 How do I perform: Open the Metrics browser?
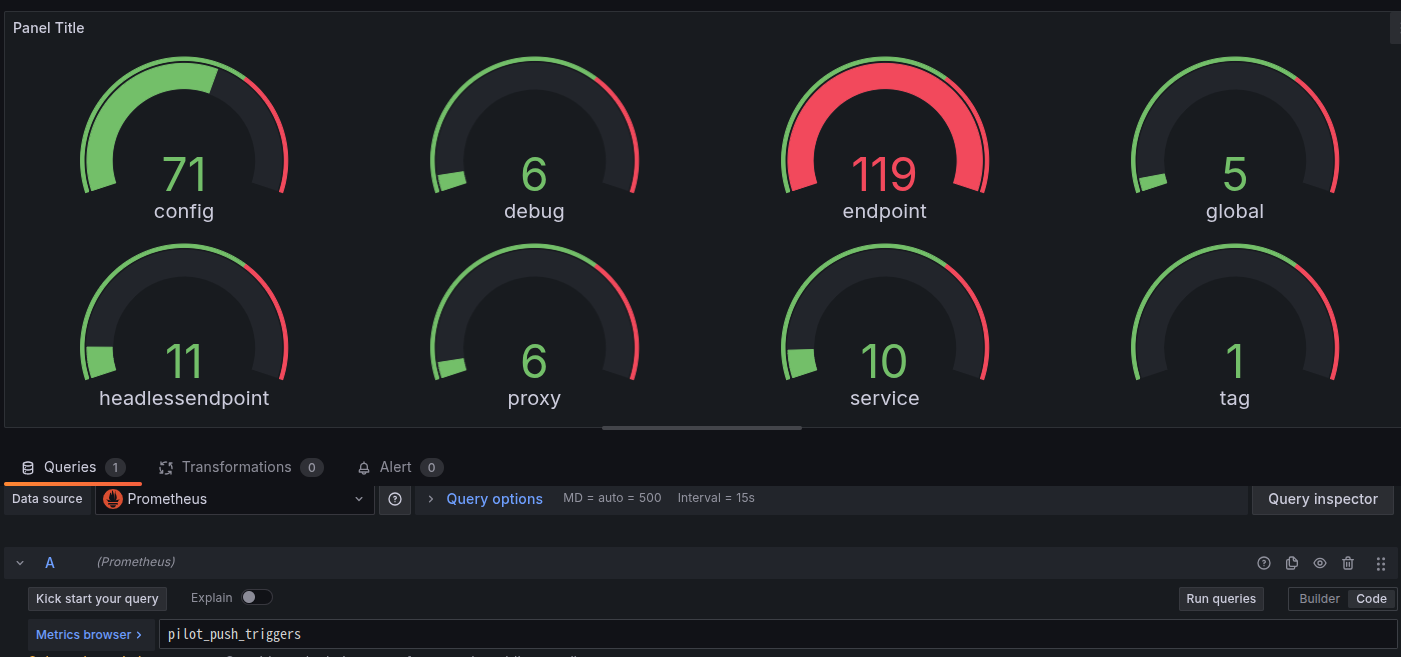pyautogui.click(x=89, y=634)
